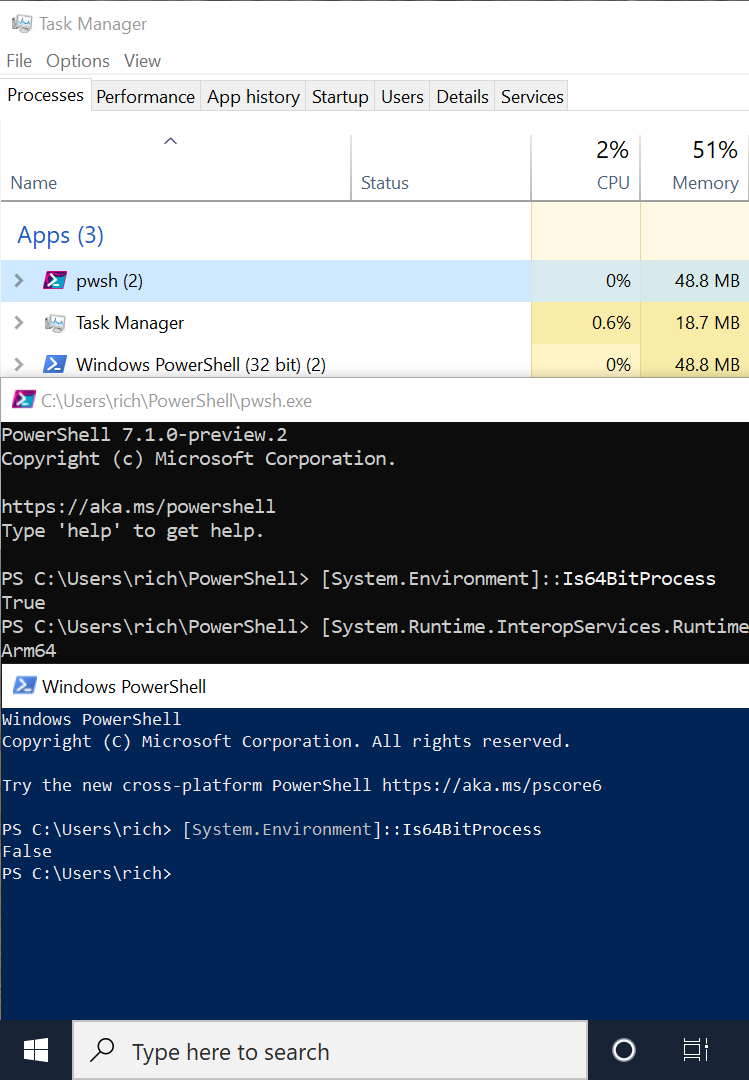Open Task View on the taskbar

[x=695, y=1050]
